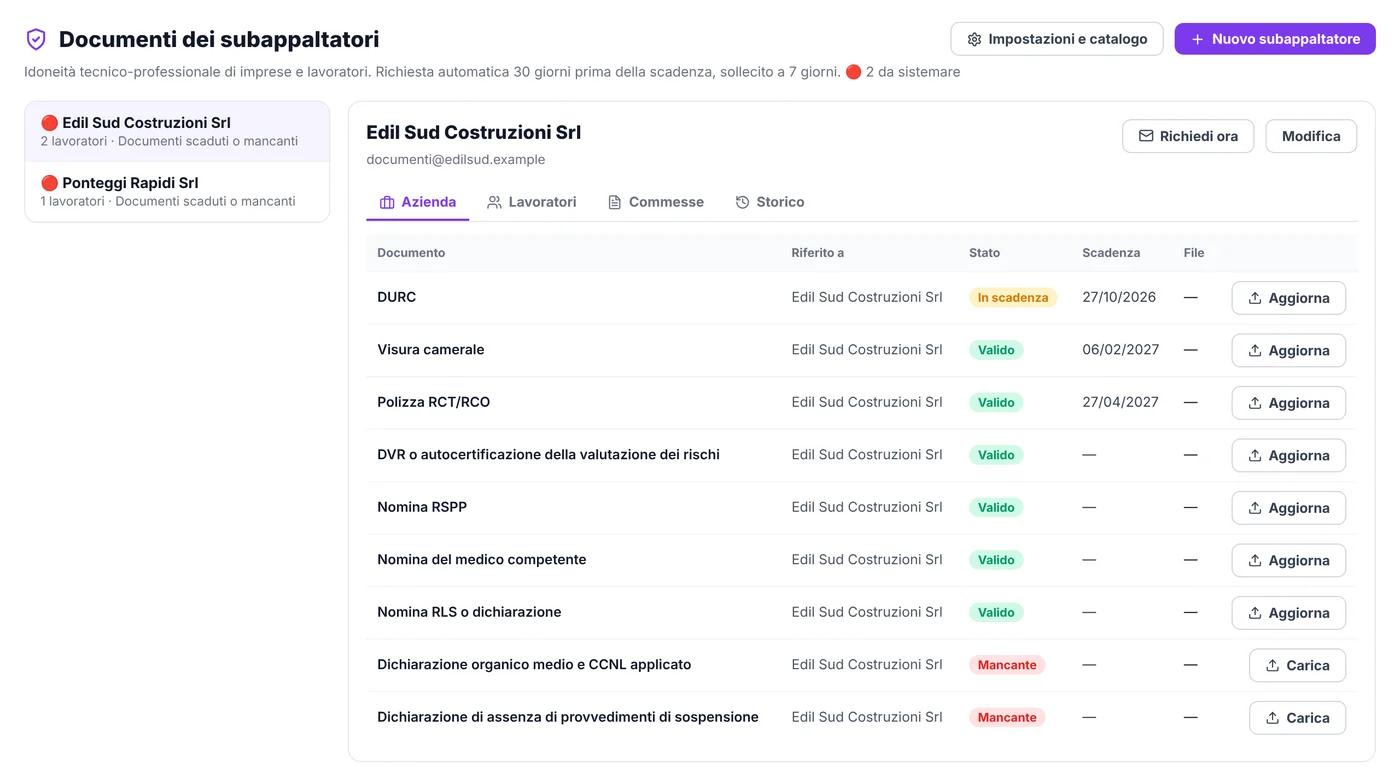This screenshot has width=1400, height=784.
Task: Click the documenti@edilsud.example email address
Action: 456,159
